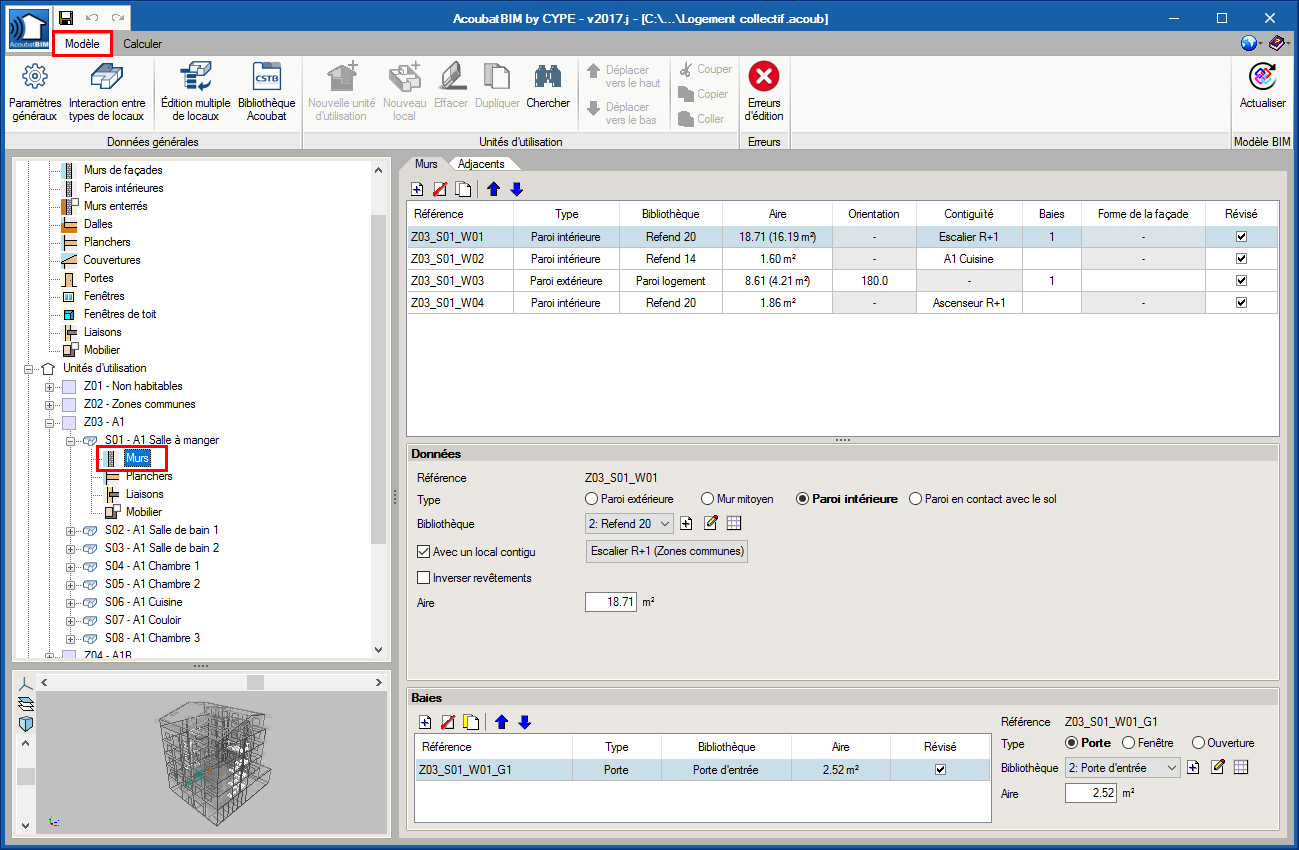Expand S04 - A1 Chambre 1 node
1299x850 pixels.
[71, 566]
